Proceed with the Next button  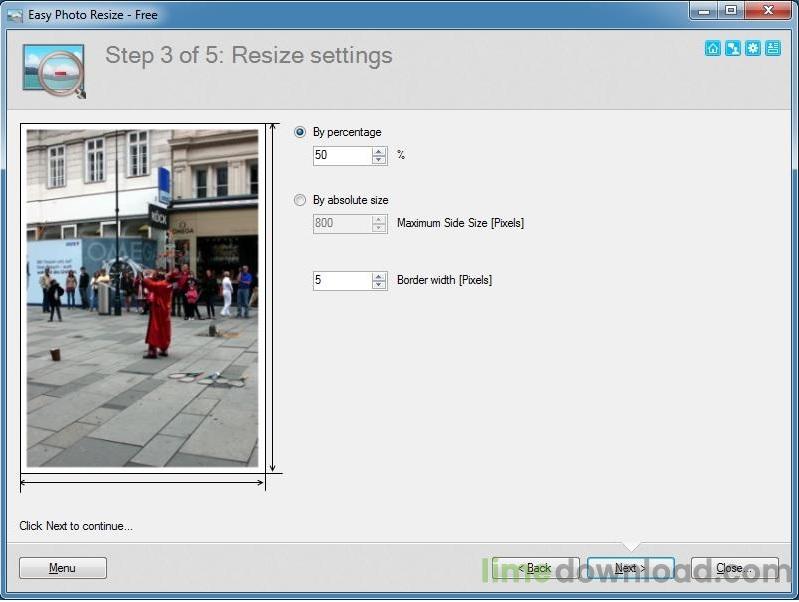point(630,568)
